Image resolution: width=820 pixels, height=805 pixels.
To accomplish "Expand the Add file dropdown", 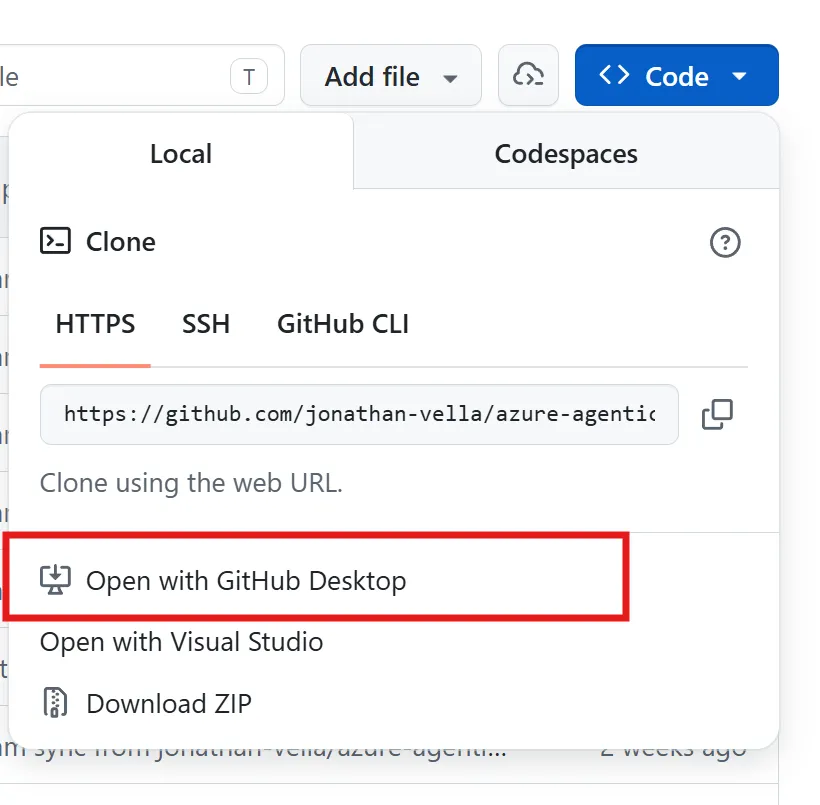I will 391,75.
